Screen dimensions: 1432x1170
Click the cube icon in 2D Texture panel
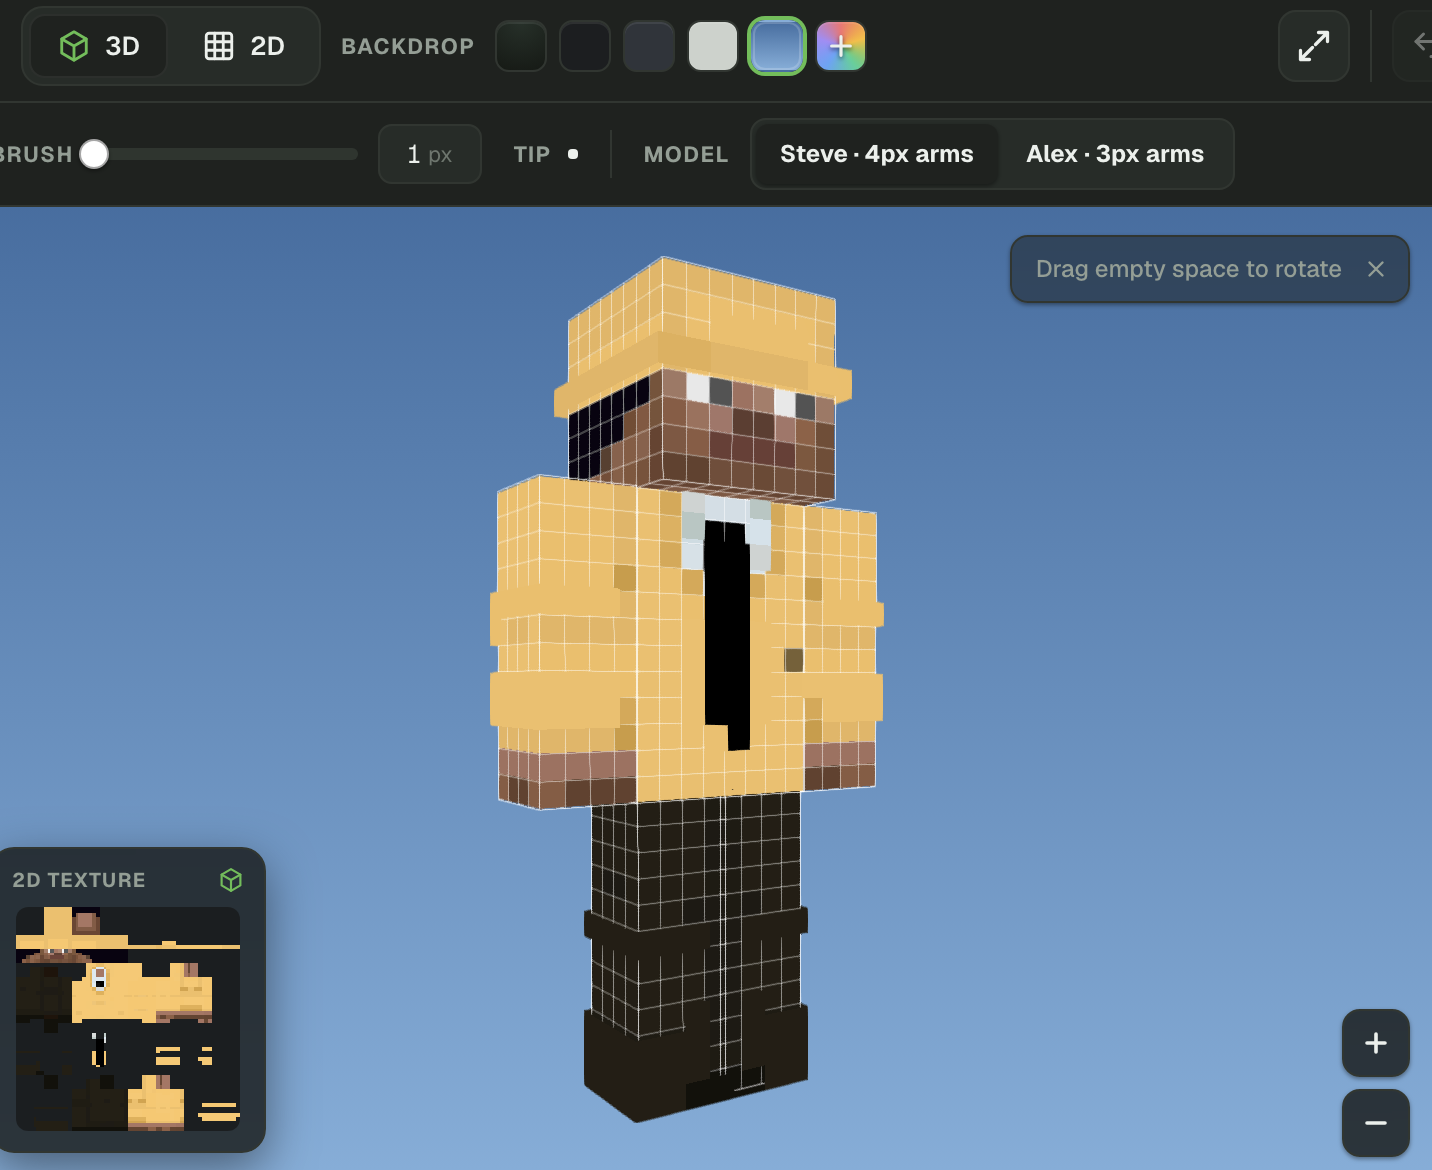click(x=231, y=880)
